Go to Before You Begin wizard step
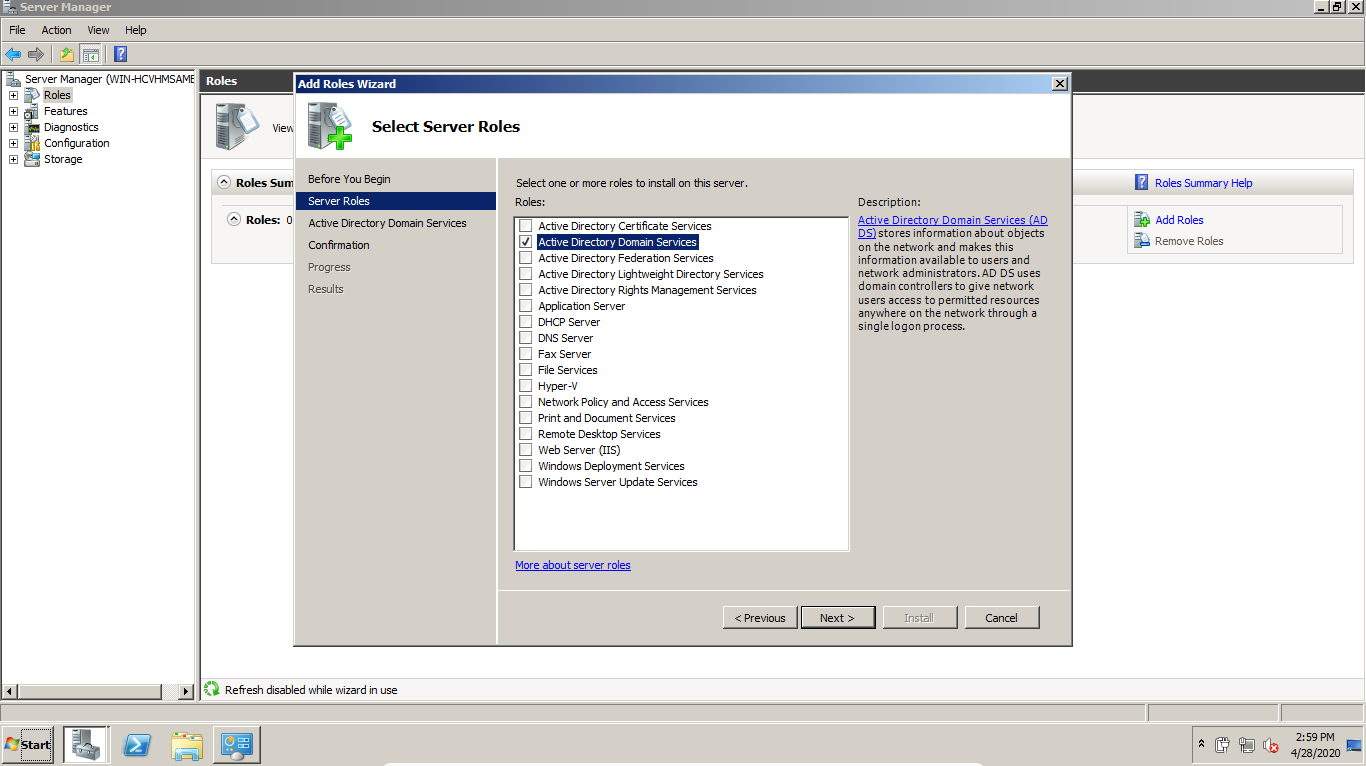The height and width of the screenshot is (766, 1366). (x=349, y=179)
